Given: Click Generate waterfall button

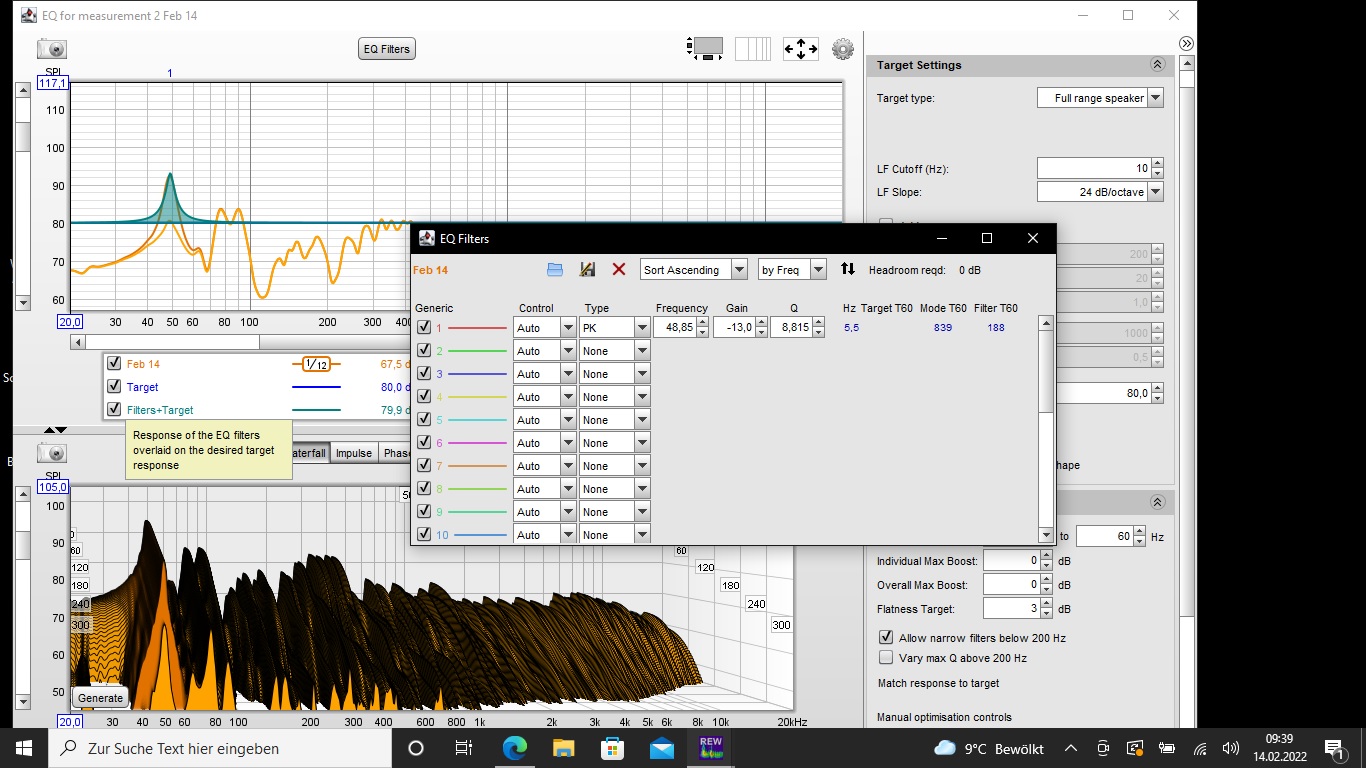Looking at the screenshot, I should coord(100,698).
